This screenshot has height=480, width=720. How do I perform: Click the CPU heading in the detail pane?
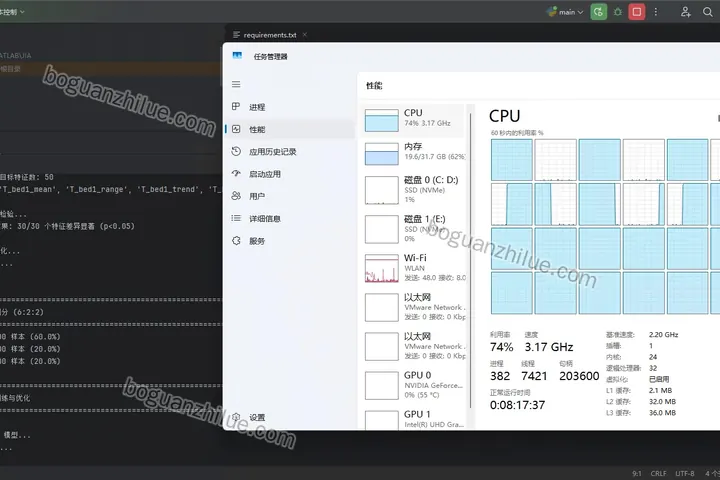[x=504, y=116]
